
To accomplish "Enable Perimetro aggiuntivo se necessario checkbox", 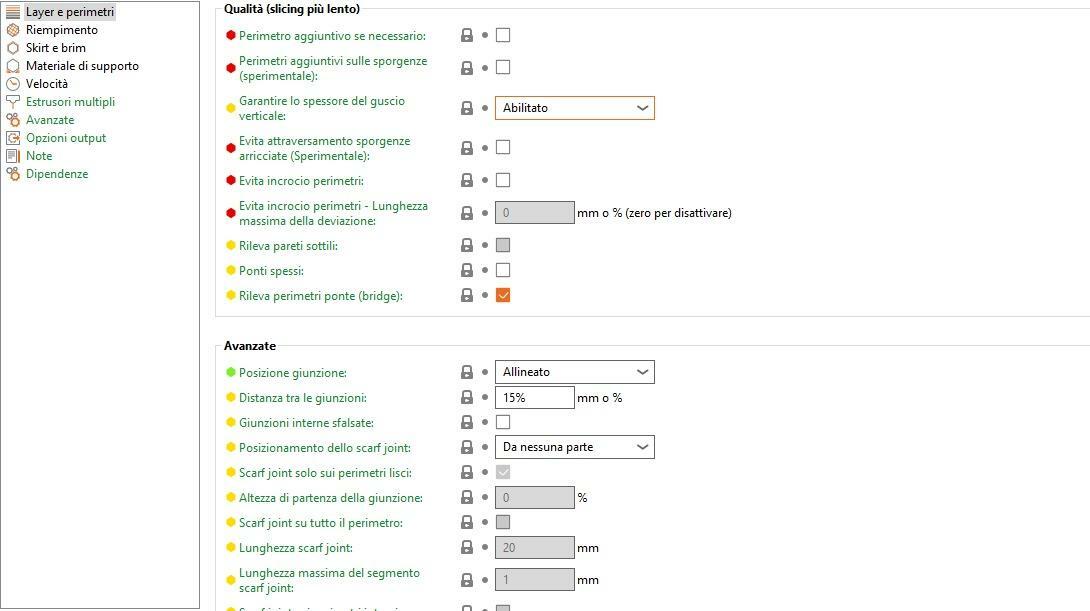I will coord(503,35).
